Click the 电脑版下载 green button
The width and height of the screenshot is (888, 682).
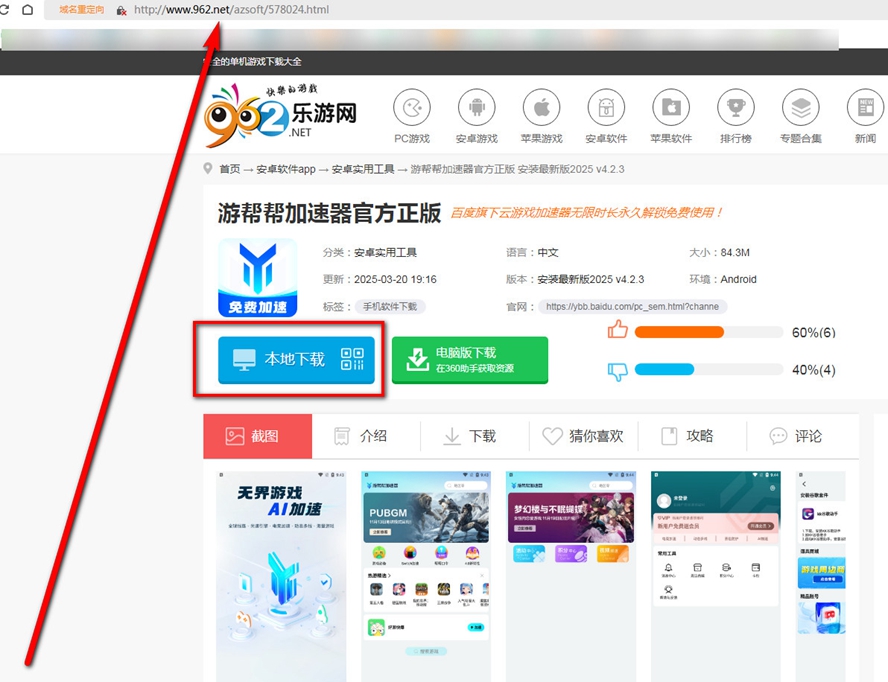point(469,360)
